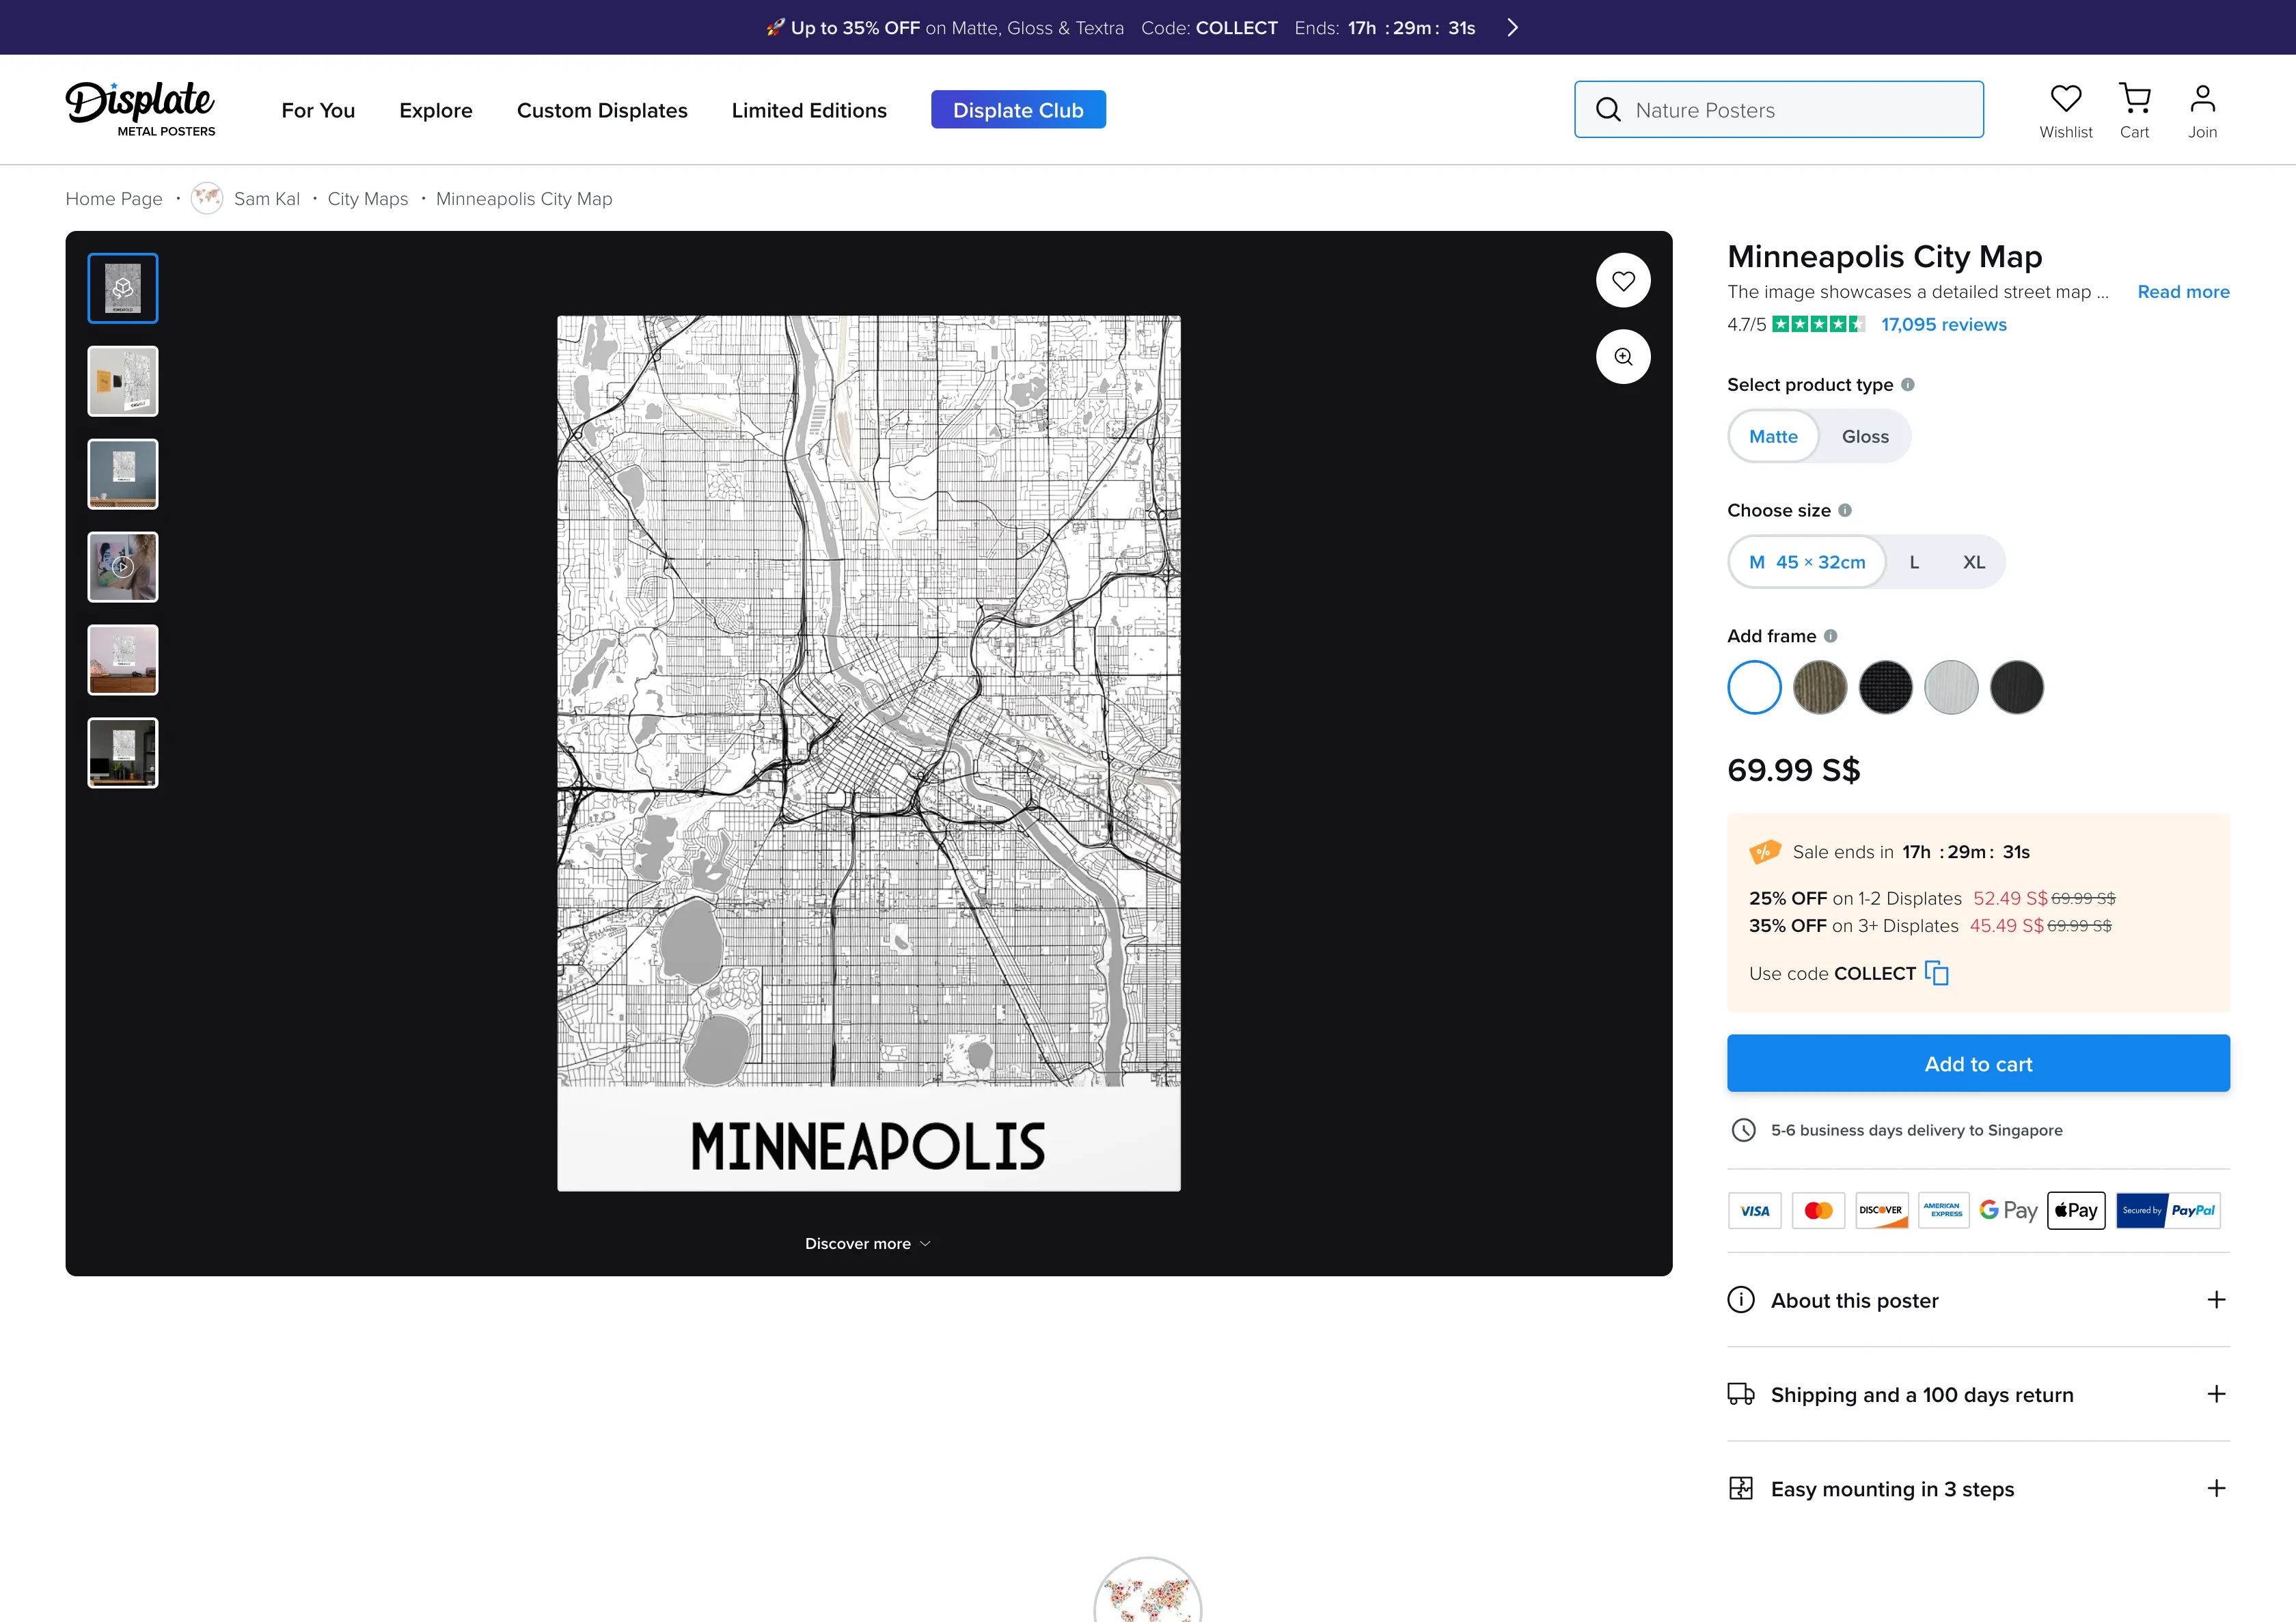Select thumbnail with blue wall room

click(x=123, y=475)
